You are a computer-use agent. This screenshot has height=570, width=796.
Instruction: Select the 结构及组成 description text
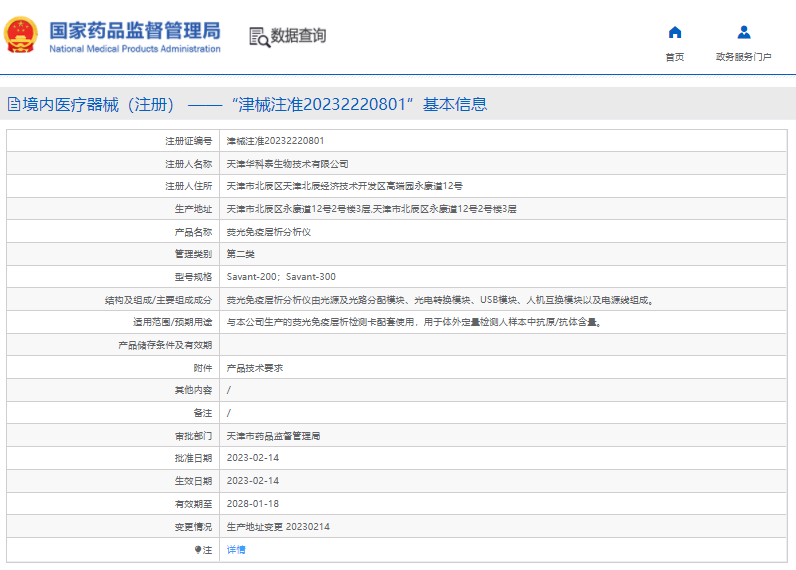coord(441,300)
